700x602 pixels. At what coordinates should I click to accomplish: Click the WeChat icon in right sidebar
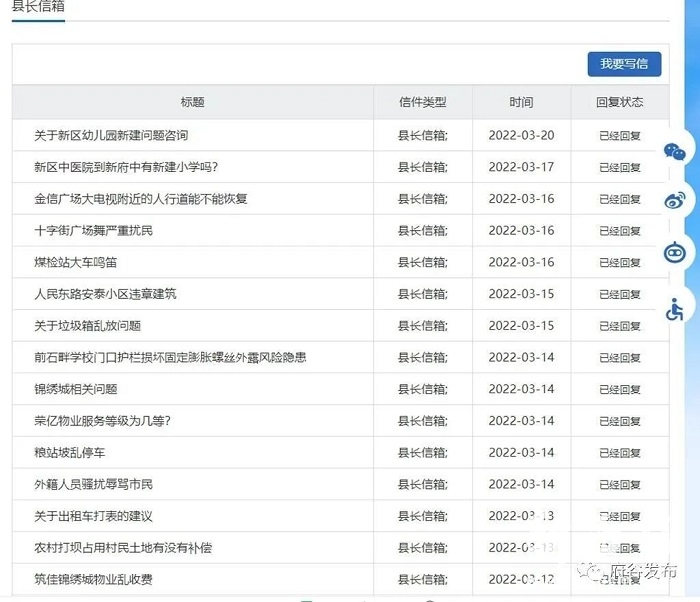[x=676, y=152]
